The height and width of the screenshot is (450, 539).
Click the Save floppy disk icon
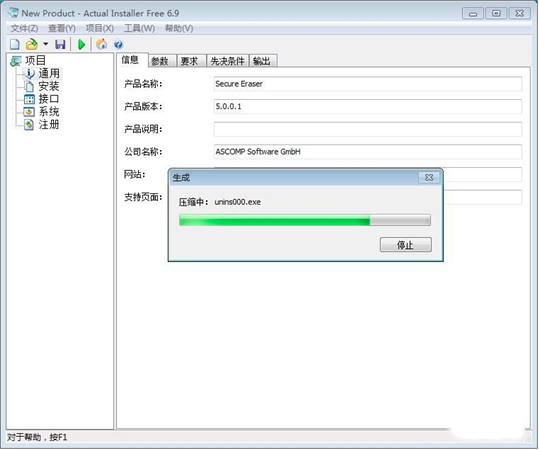60,44
